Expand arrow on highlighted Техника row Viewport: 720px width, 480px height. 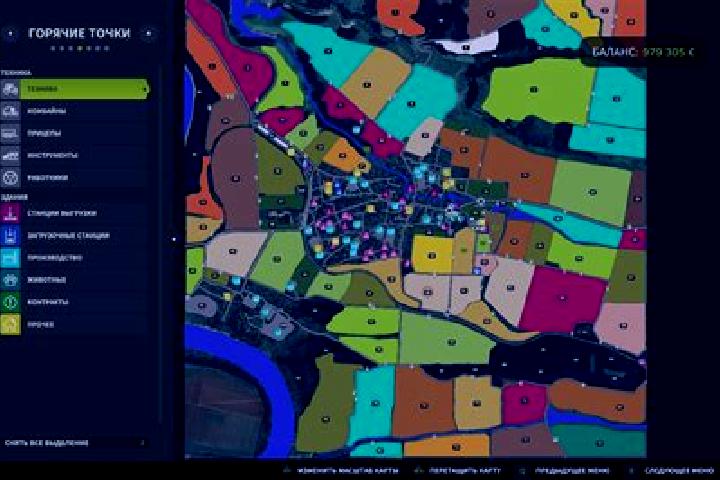[145, 89]
